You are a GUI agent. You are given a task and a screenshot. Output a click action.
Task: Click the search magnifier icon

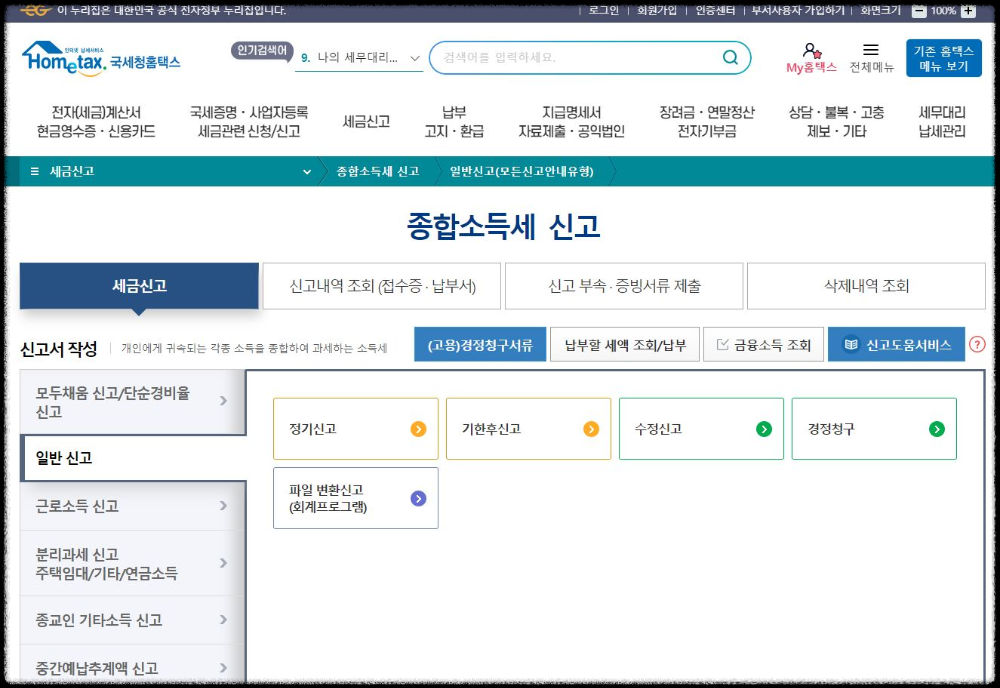(x=731, y=57)
